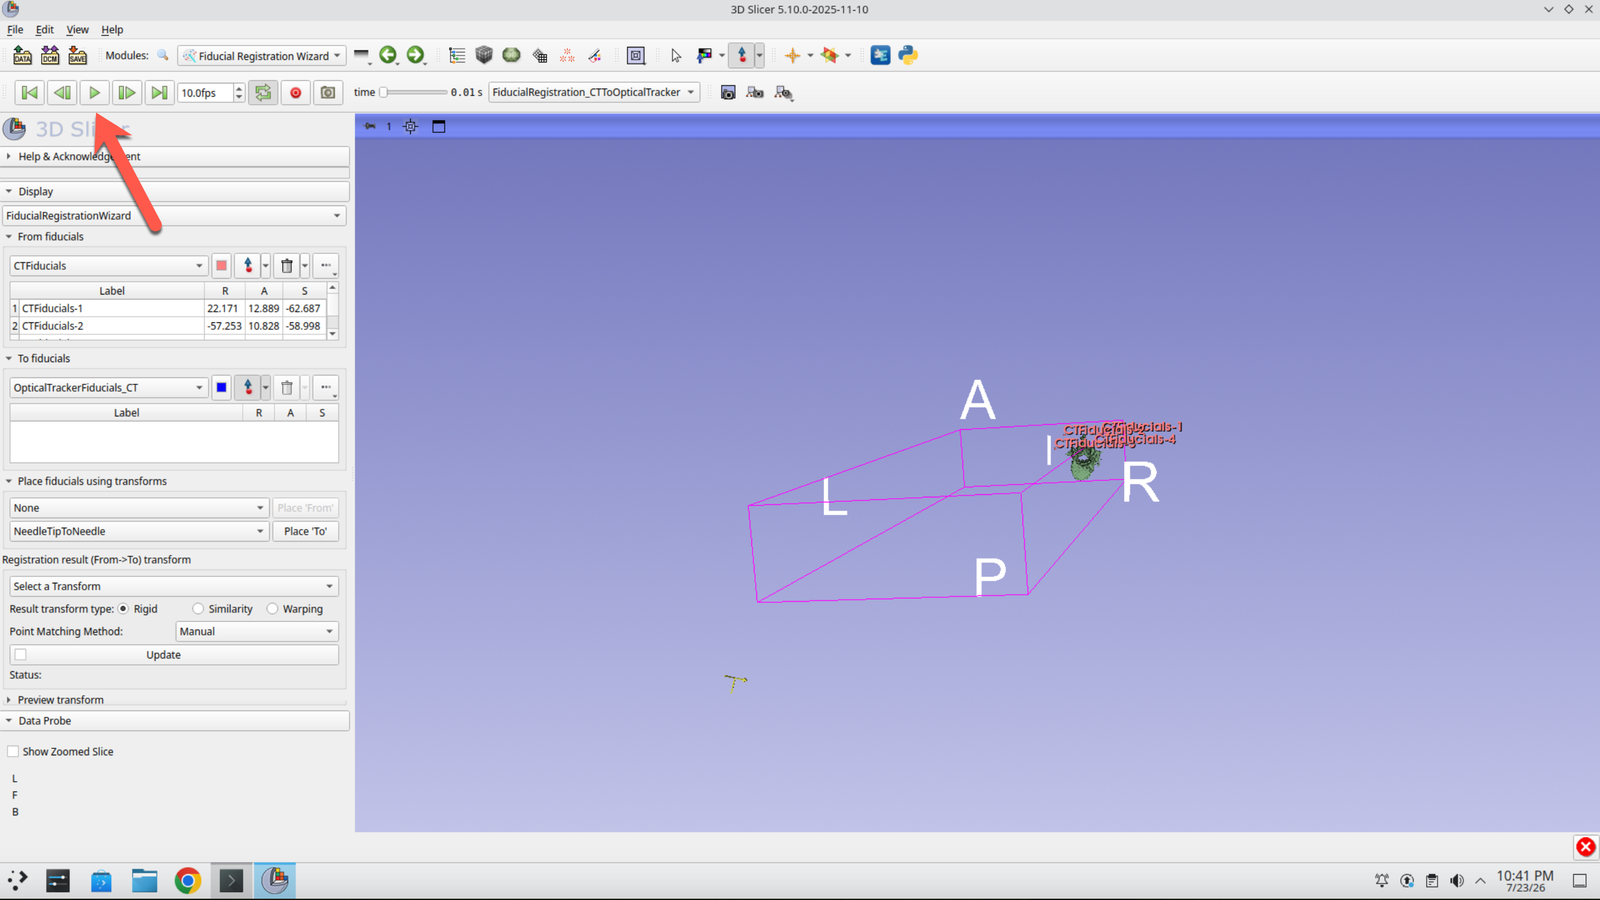1600x900 pixels.
Task: Open more options for To fiducials list
Action: pos(325,388)
